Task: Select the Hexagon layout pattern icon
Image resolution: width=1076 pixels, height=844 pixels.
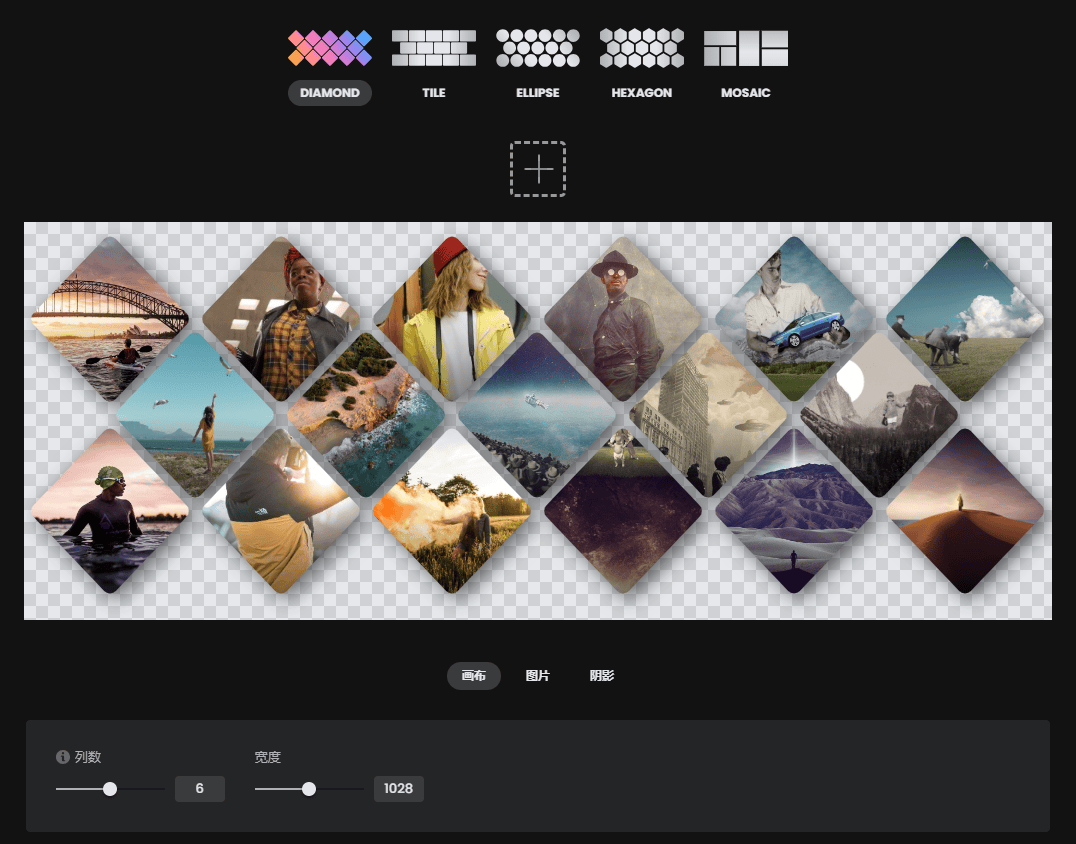Action: click(x=641, y=48)
